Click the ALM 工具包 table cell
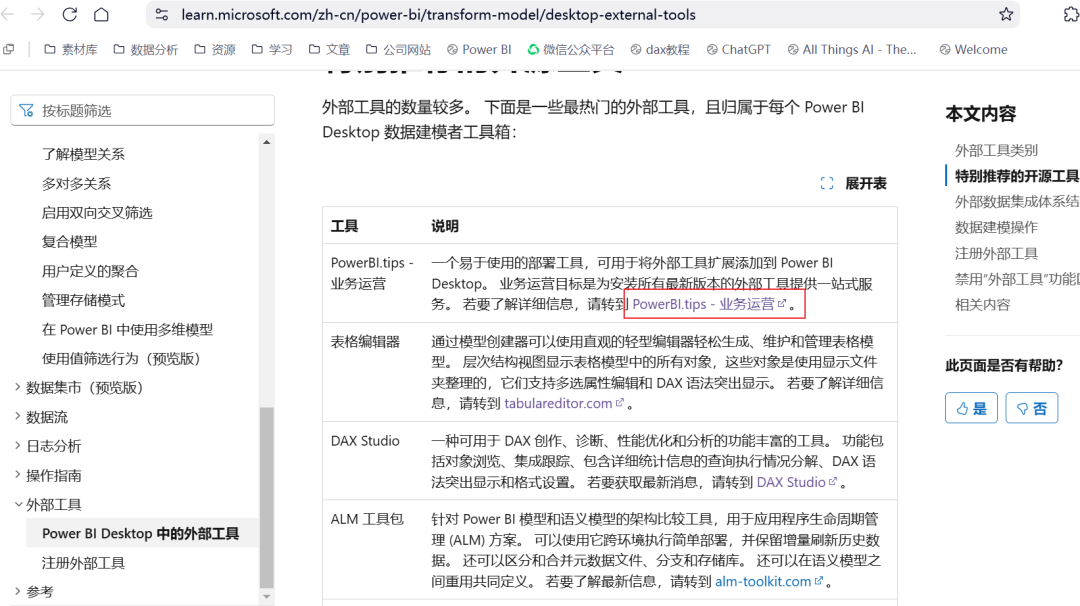The image size is (1080, 606). 373,550
